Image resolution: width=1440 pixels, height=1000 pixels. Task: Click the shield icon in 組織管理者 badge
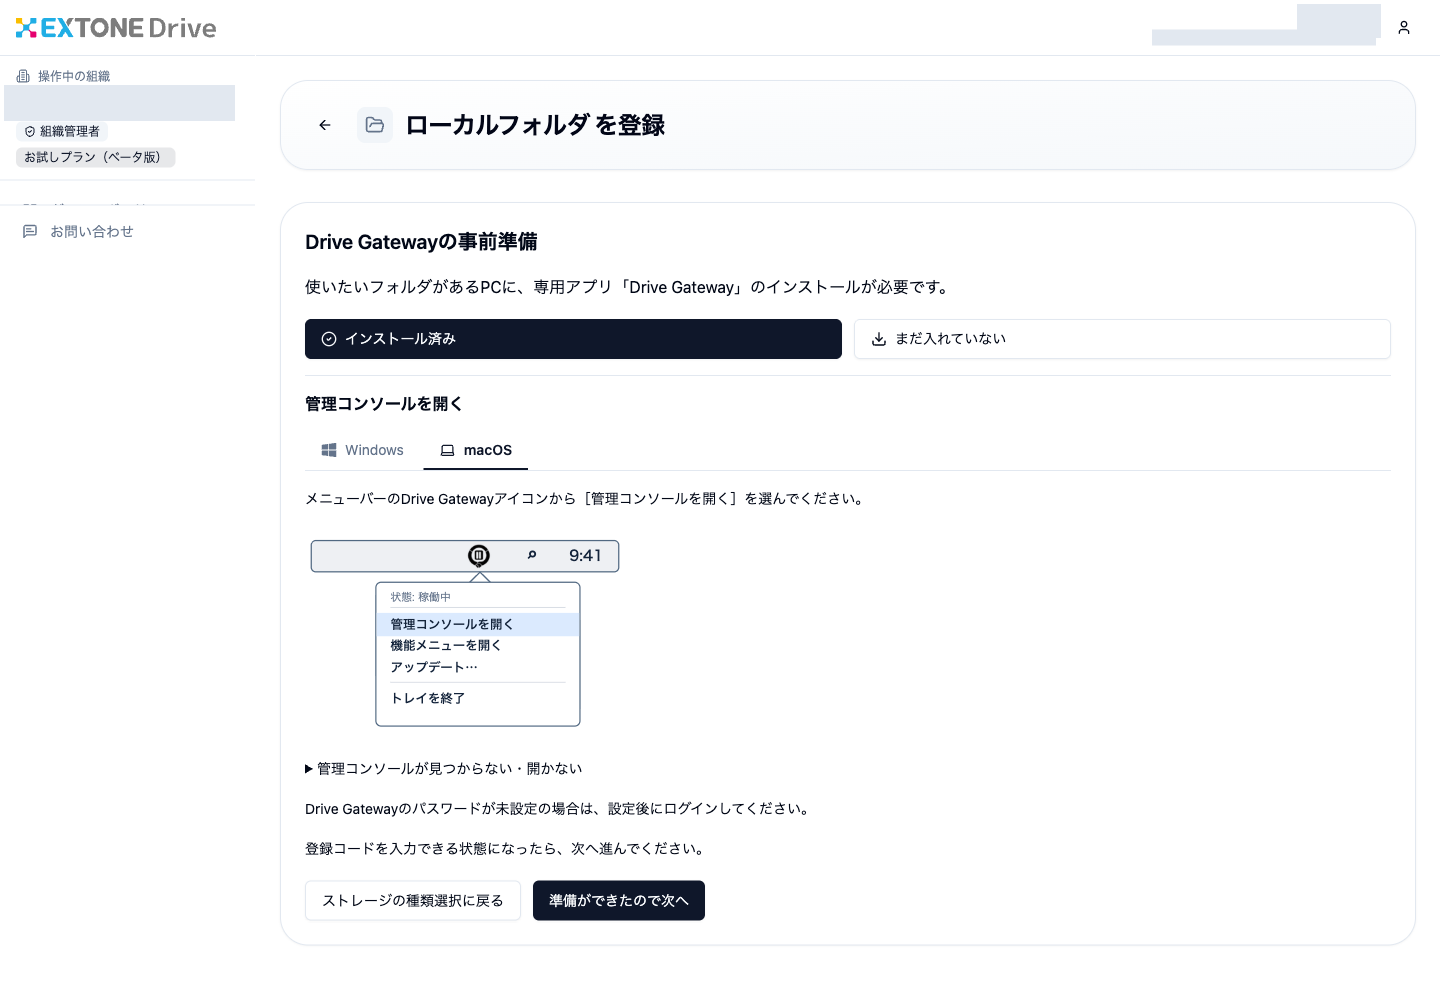tap(30, 132)
